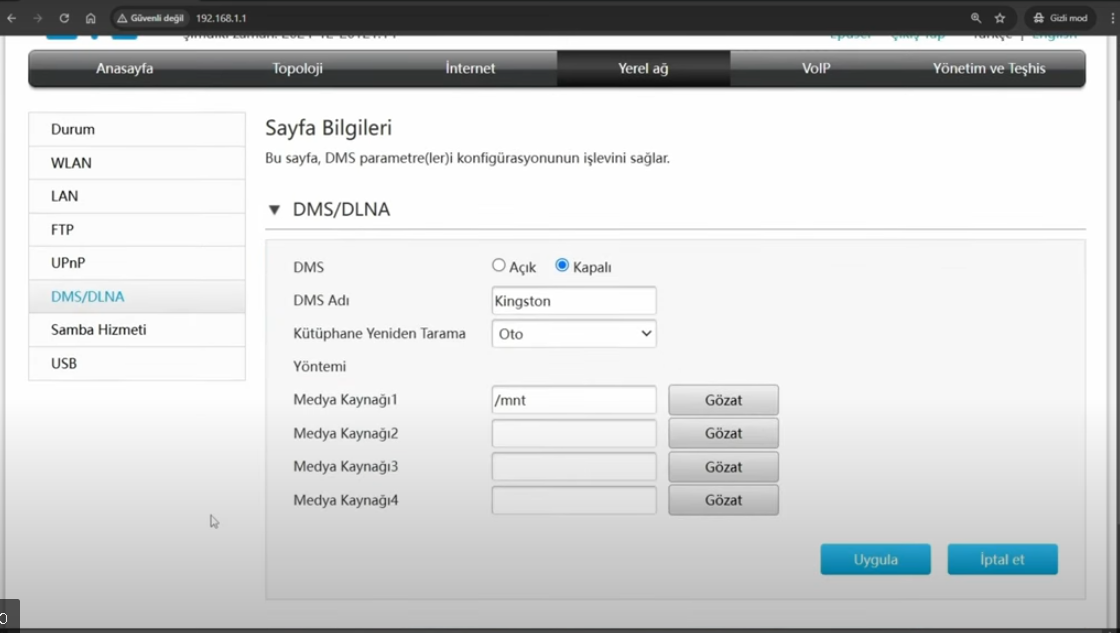Browse for Medya Kaynağı1 with Gözat
This screenshot has height=633, width=1120.
click(723, 399)
